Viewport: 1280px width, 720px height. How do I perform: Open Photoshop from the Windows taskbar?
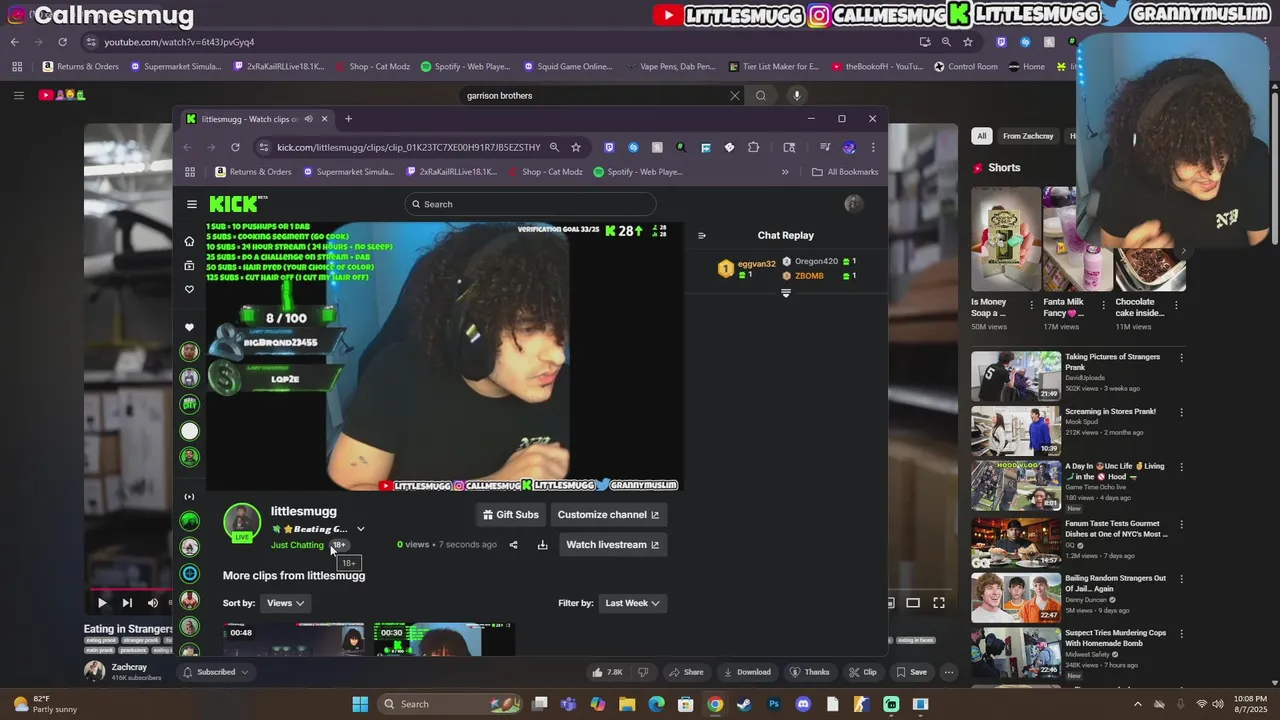tap(773, 704)
